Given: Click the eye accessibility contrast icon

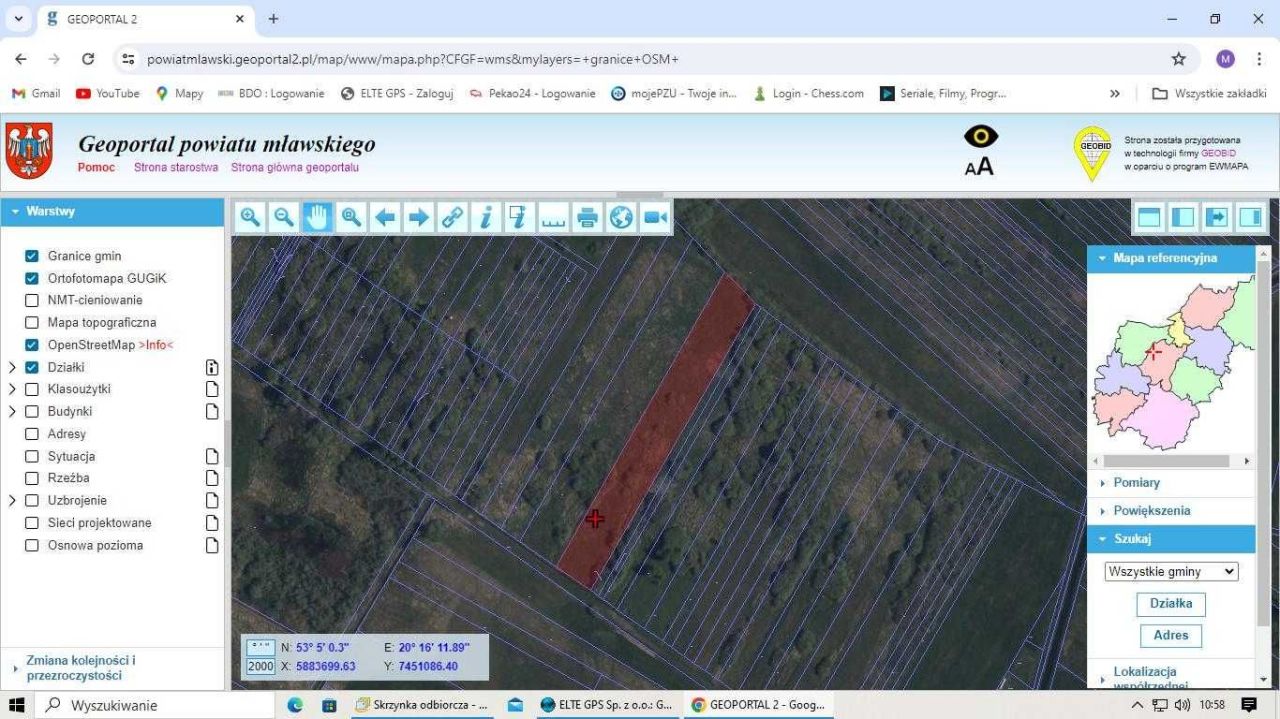Looking at the screenshot, I should 980,136.
